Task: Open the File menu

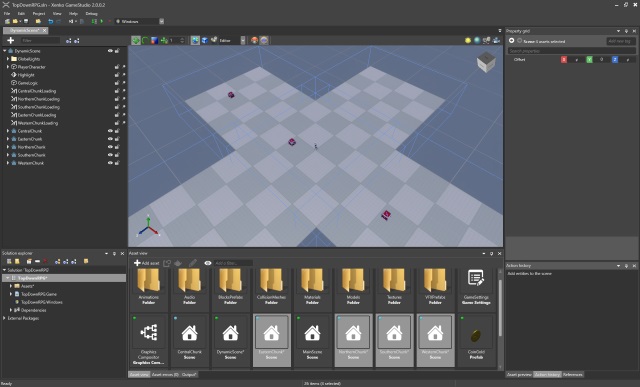Action: click(7, 13)
